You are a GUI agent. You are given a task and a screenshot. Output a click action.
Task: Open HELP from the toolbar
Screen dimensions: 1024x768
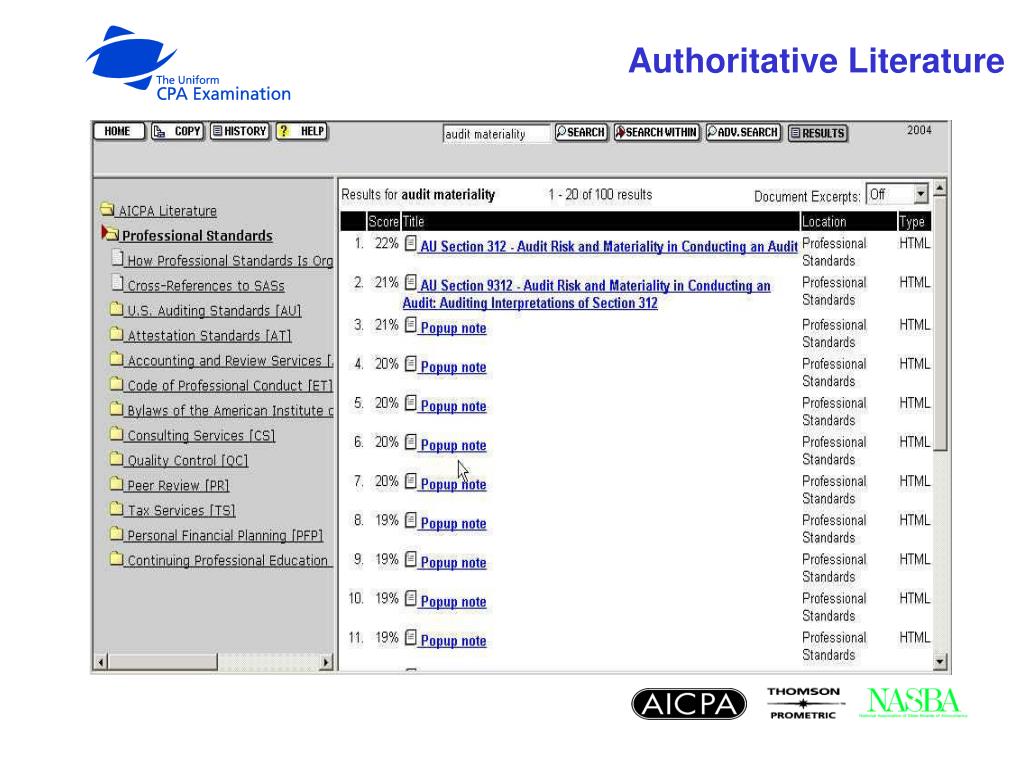(x=302, y=131)
